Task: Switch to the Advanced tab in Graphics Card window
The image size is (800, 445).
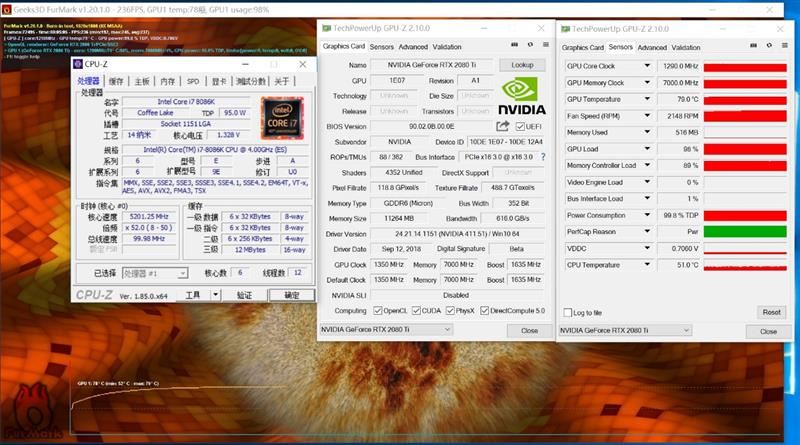Action: click(x=413, y=47)
